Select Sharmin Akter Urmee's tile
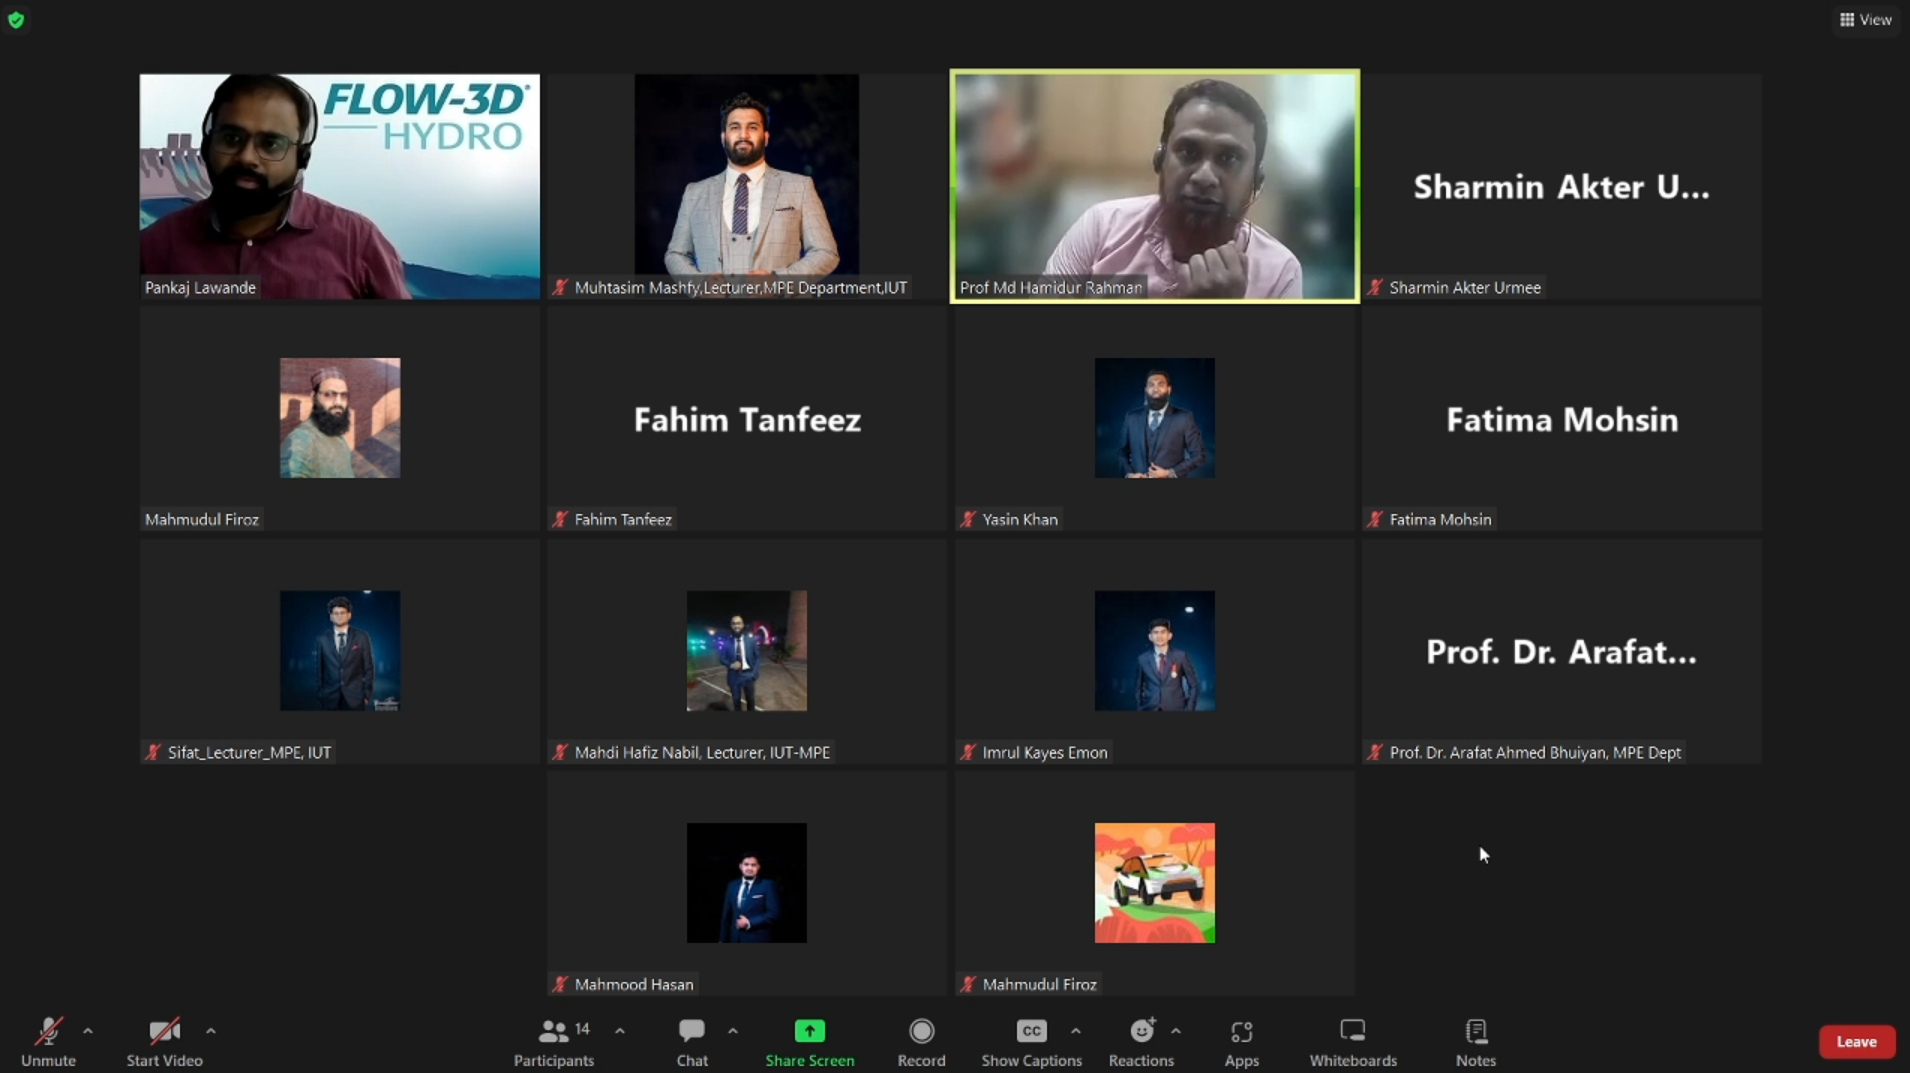This screenshot has height=1073, width=1910. point(1561,186)
